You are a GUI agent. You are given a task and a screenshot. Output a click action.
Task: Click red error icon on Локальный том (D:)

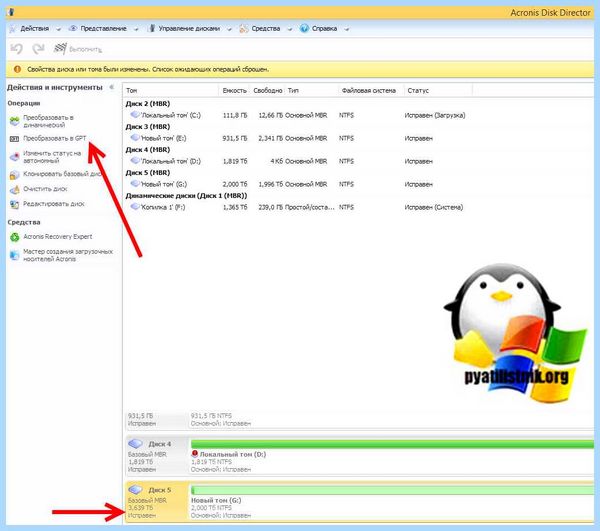(x=194, y=454)
